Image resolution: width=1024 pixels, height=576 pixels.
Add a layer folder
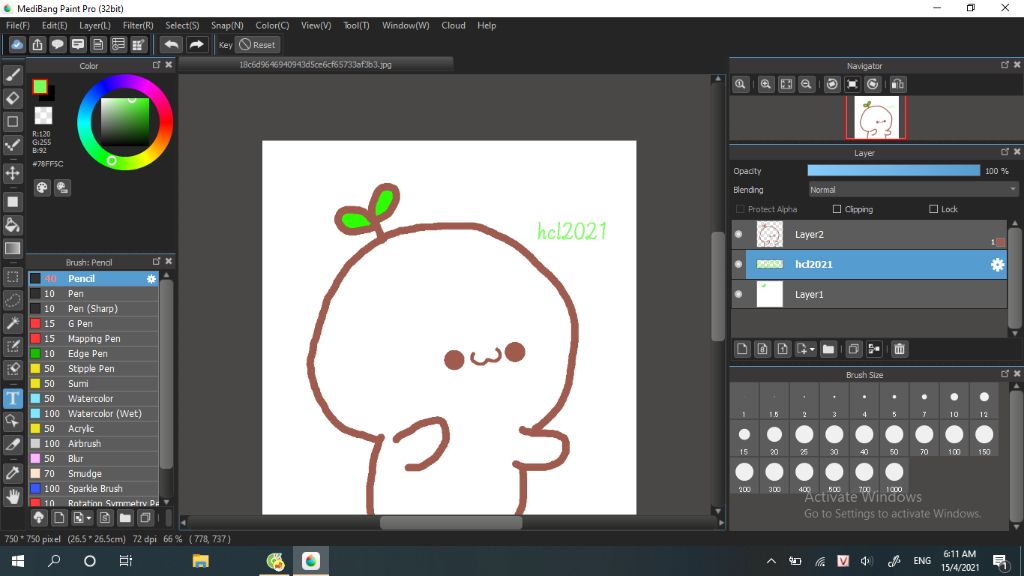point(828,349)
